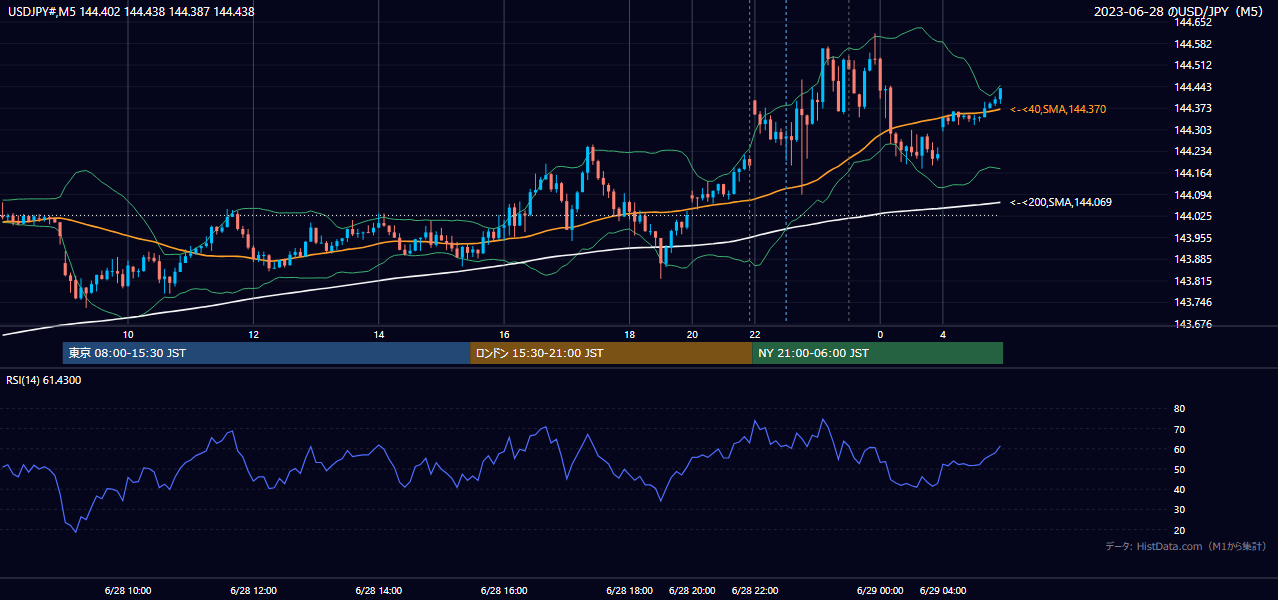Viewport: 1278px width, 600px height.
Task: Click the bottom date label 6/28 22:00
Action: pyautogui.click(x=755, y=591)
